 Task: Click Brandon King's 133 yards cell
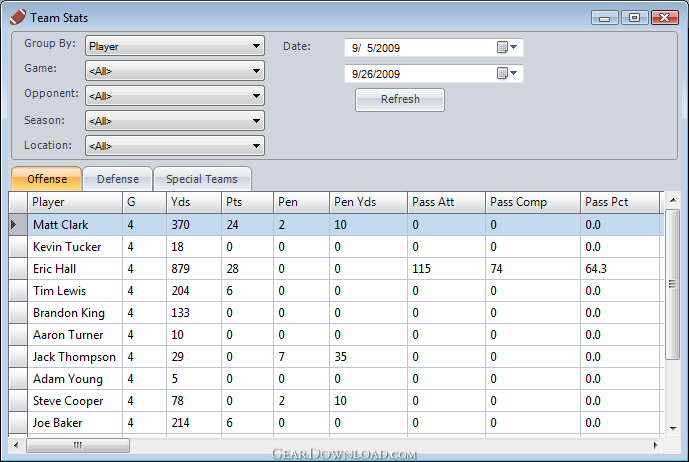[194, 313]
